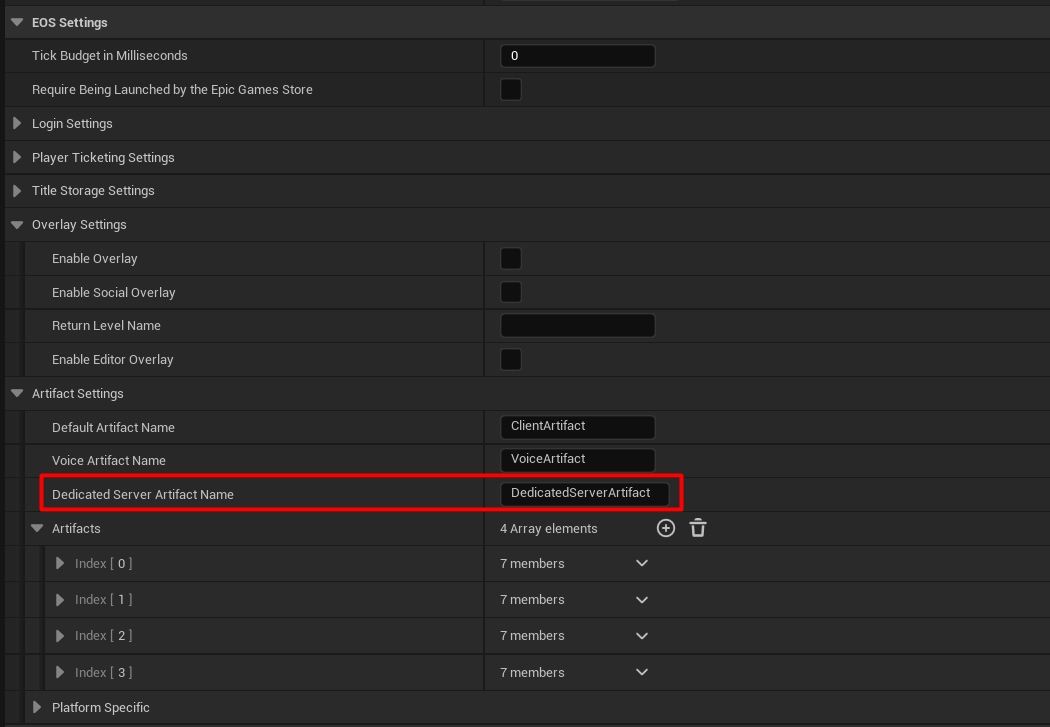The height and width of the screenshot is (727, 1050).
Task: Enable Require Being Launched by Epic Games Store
Action: tap(510, 90)
